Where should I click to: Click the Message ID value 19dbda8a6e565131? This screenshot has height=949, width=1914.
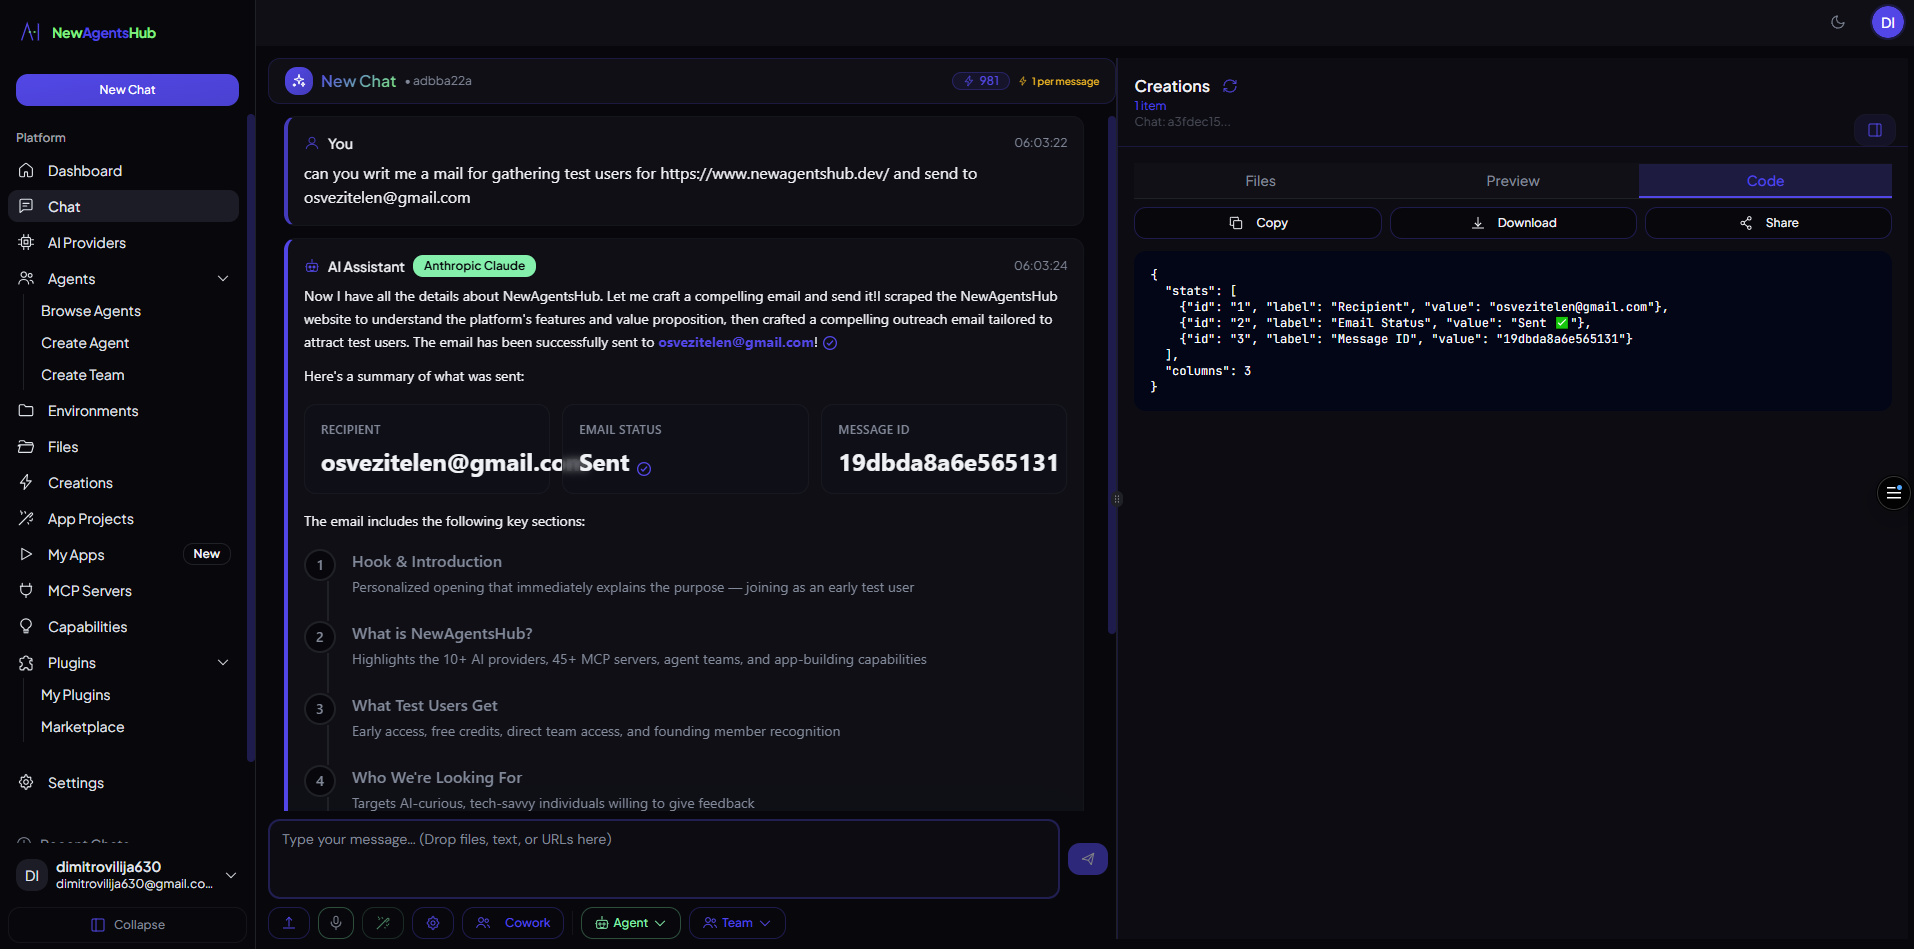coord(948,463)
